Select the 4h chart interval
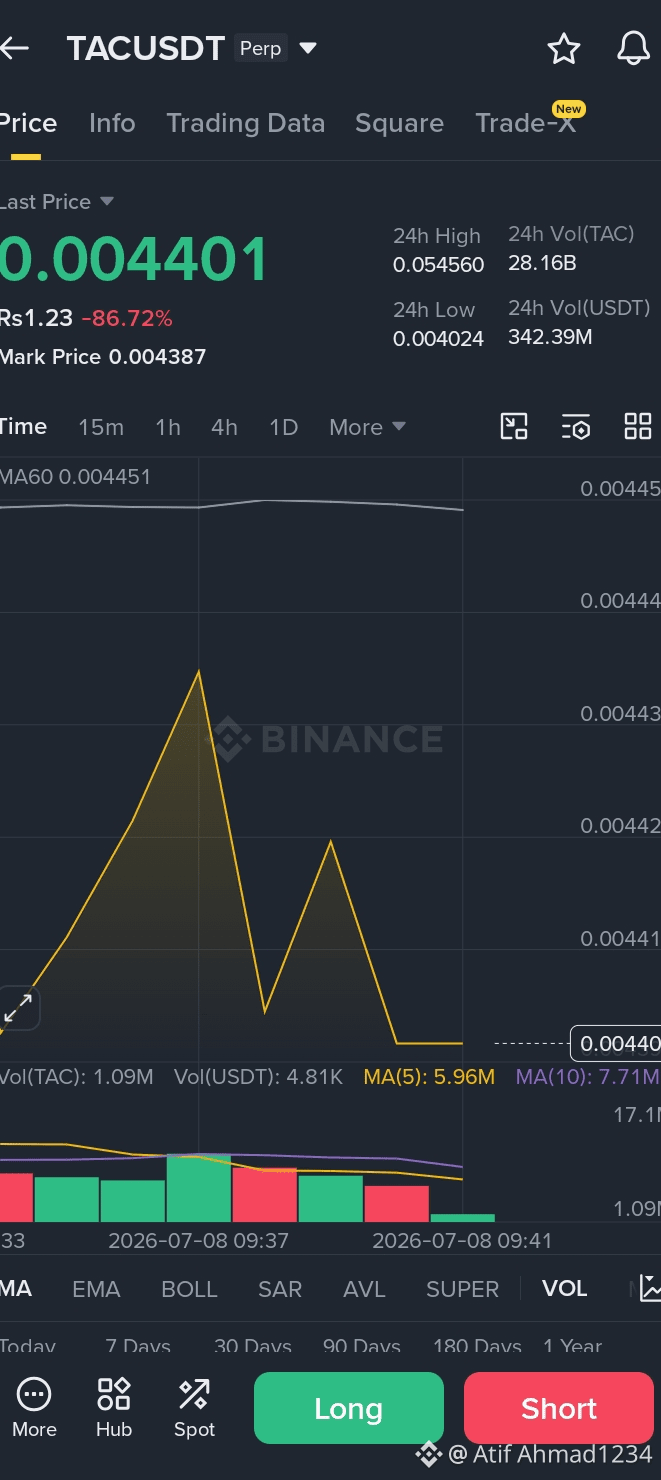661x1480 pixels. tap(224, 427)
